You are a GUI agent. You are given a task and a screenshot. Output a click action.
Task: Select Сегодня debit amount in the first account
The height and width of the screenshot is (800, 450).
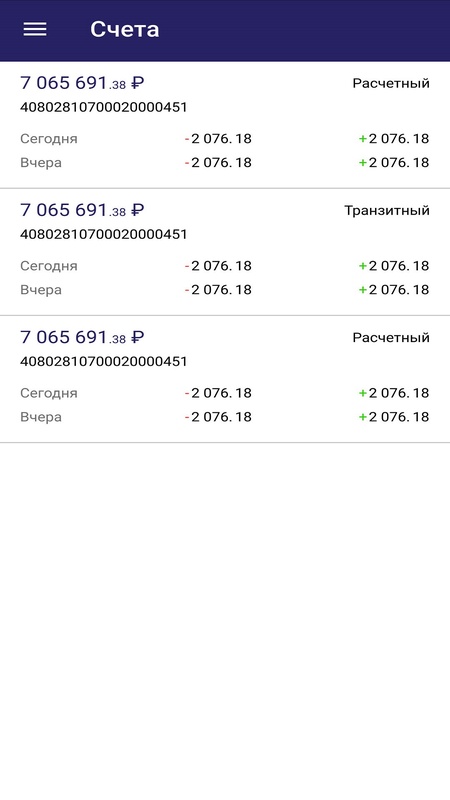coord(218,138)
